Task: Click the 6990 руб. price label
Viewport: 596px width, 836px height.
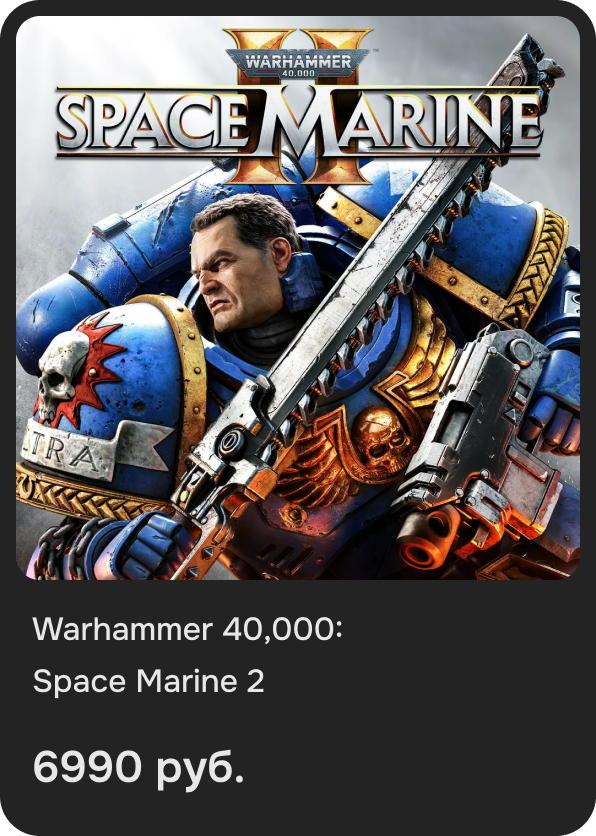Action: coord(139,768)
